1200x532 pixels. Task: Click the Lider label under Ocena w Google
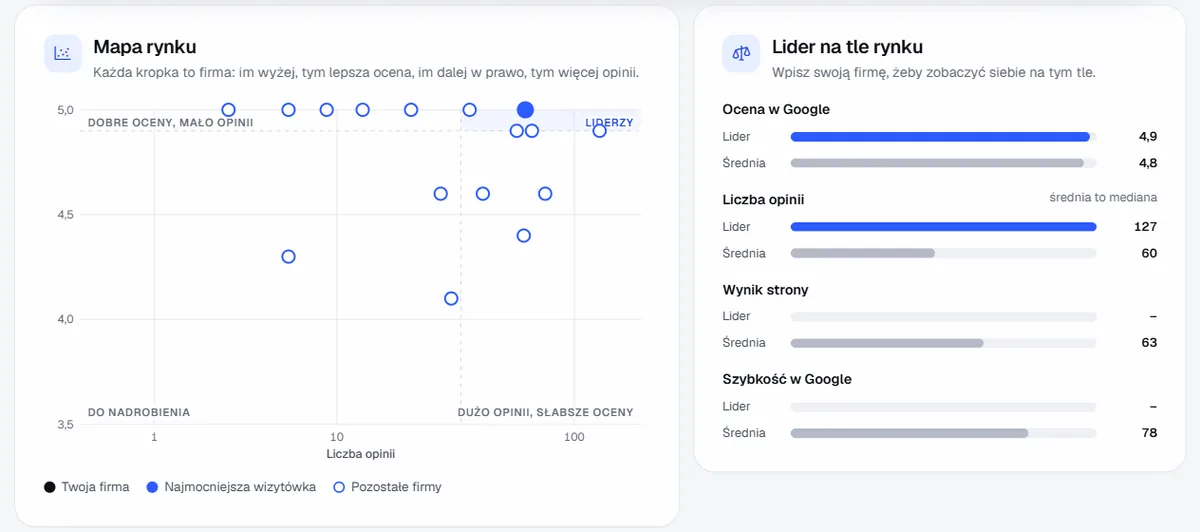736,136
